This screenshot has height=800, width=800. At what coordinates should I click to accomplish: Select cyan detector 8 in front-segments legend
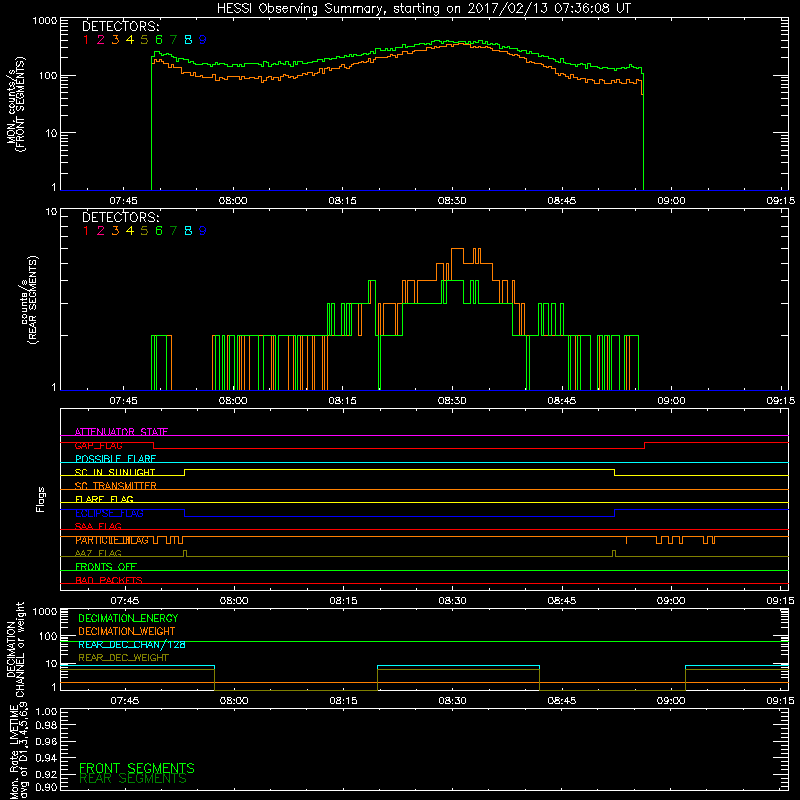188,40
